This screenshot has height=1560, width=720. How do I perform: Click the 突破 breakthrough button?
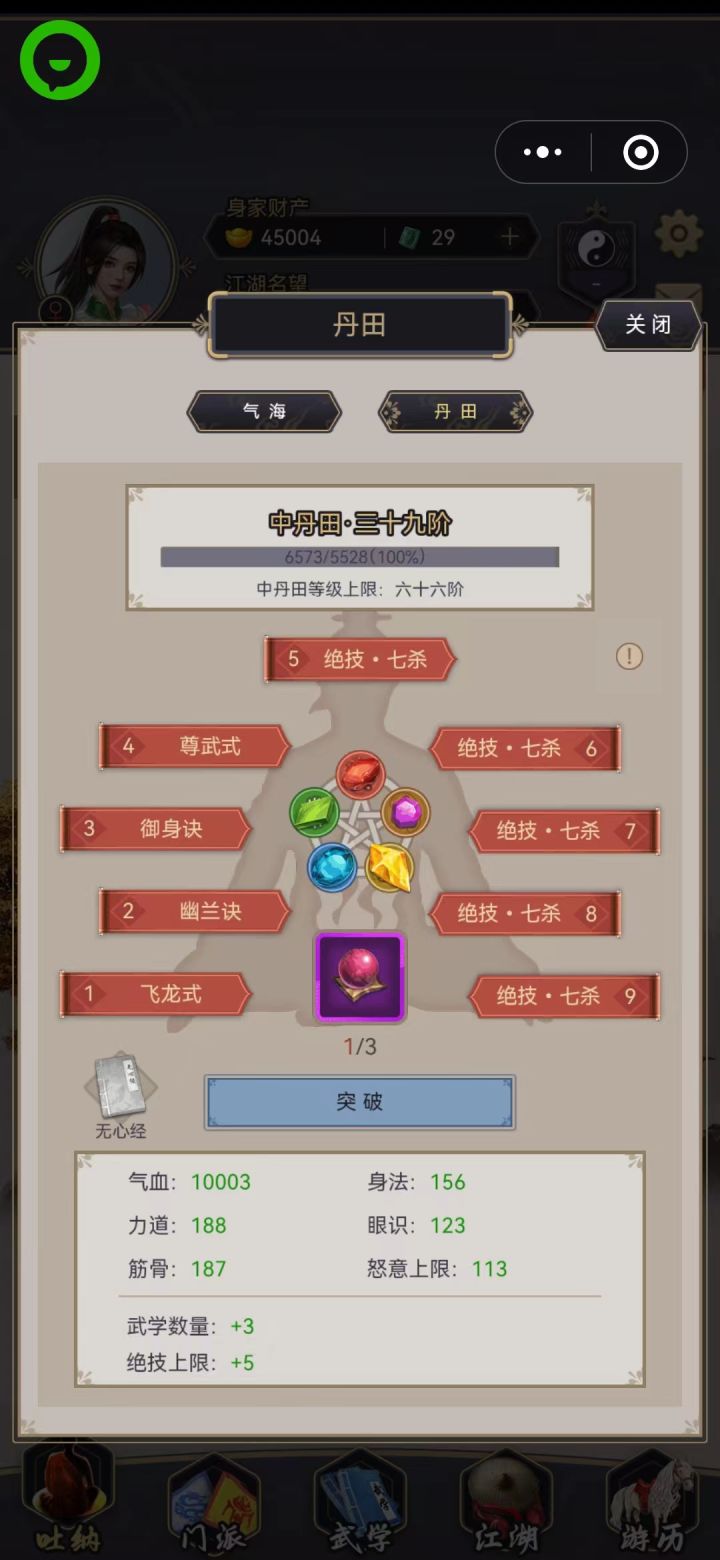(x=360, y=1102)
